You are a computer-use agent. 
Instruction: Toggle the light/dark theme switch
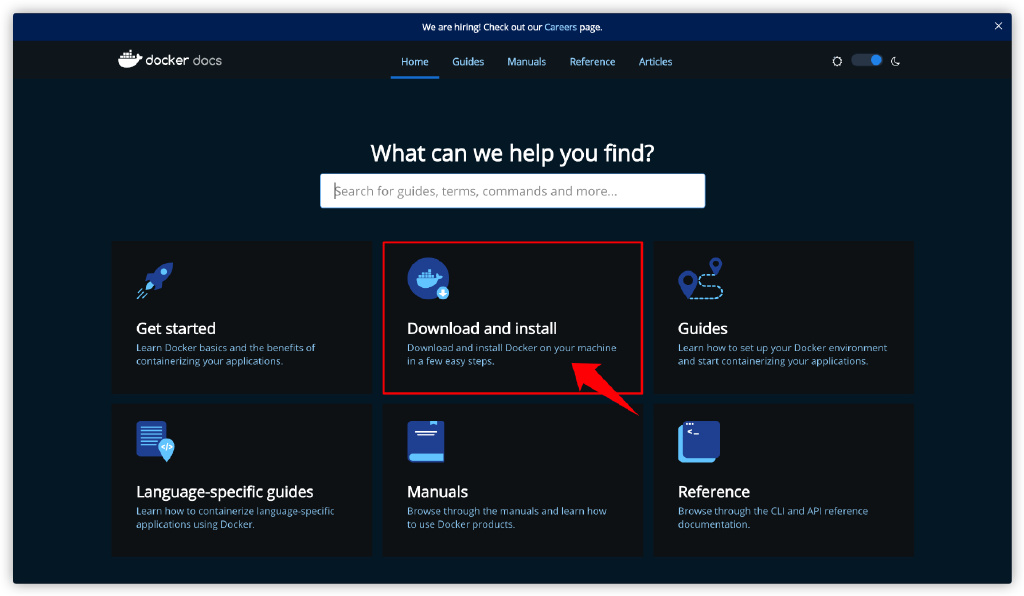[867, 61]
